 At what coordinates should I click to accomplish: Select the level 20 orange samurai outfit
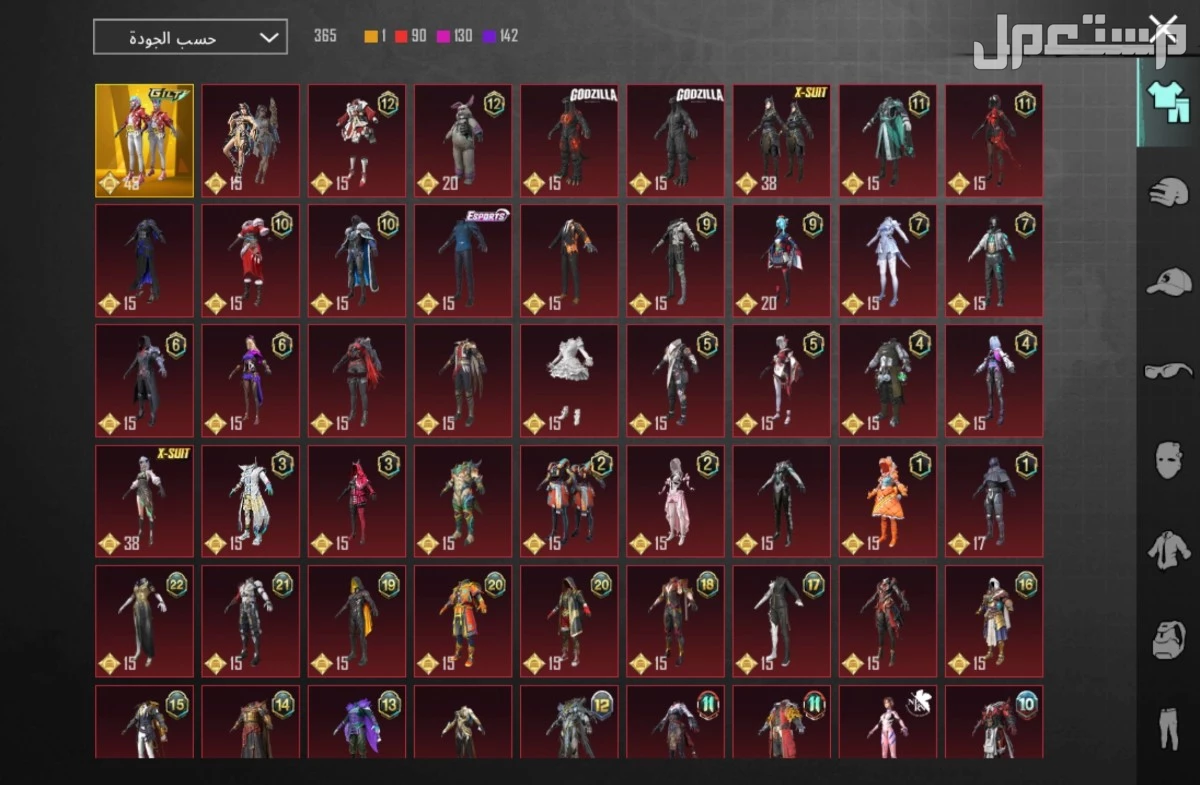[x=463, y=621]
